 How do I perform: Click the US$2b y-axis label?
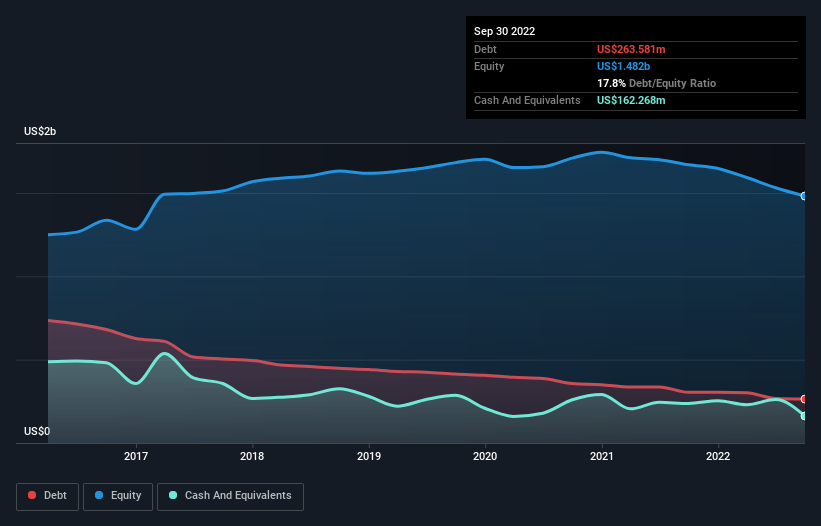tap(40, 131)
